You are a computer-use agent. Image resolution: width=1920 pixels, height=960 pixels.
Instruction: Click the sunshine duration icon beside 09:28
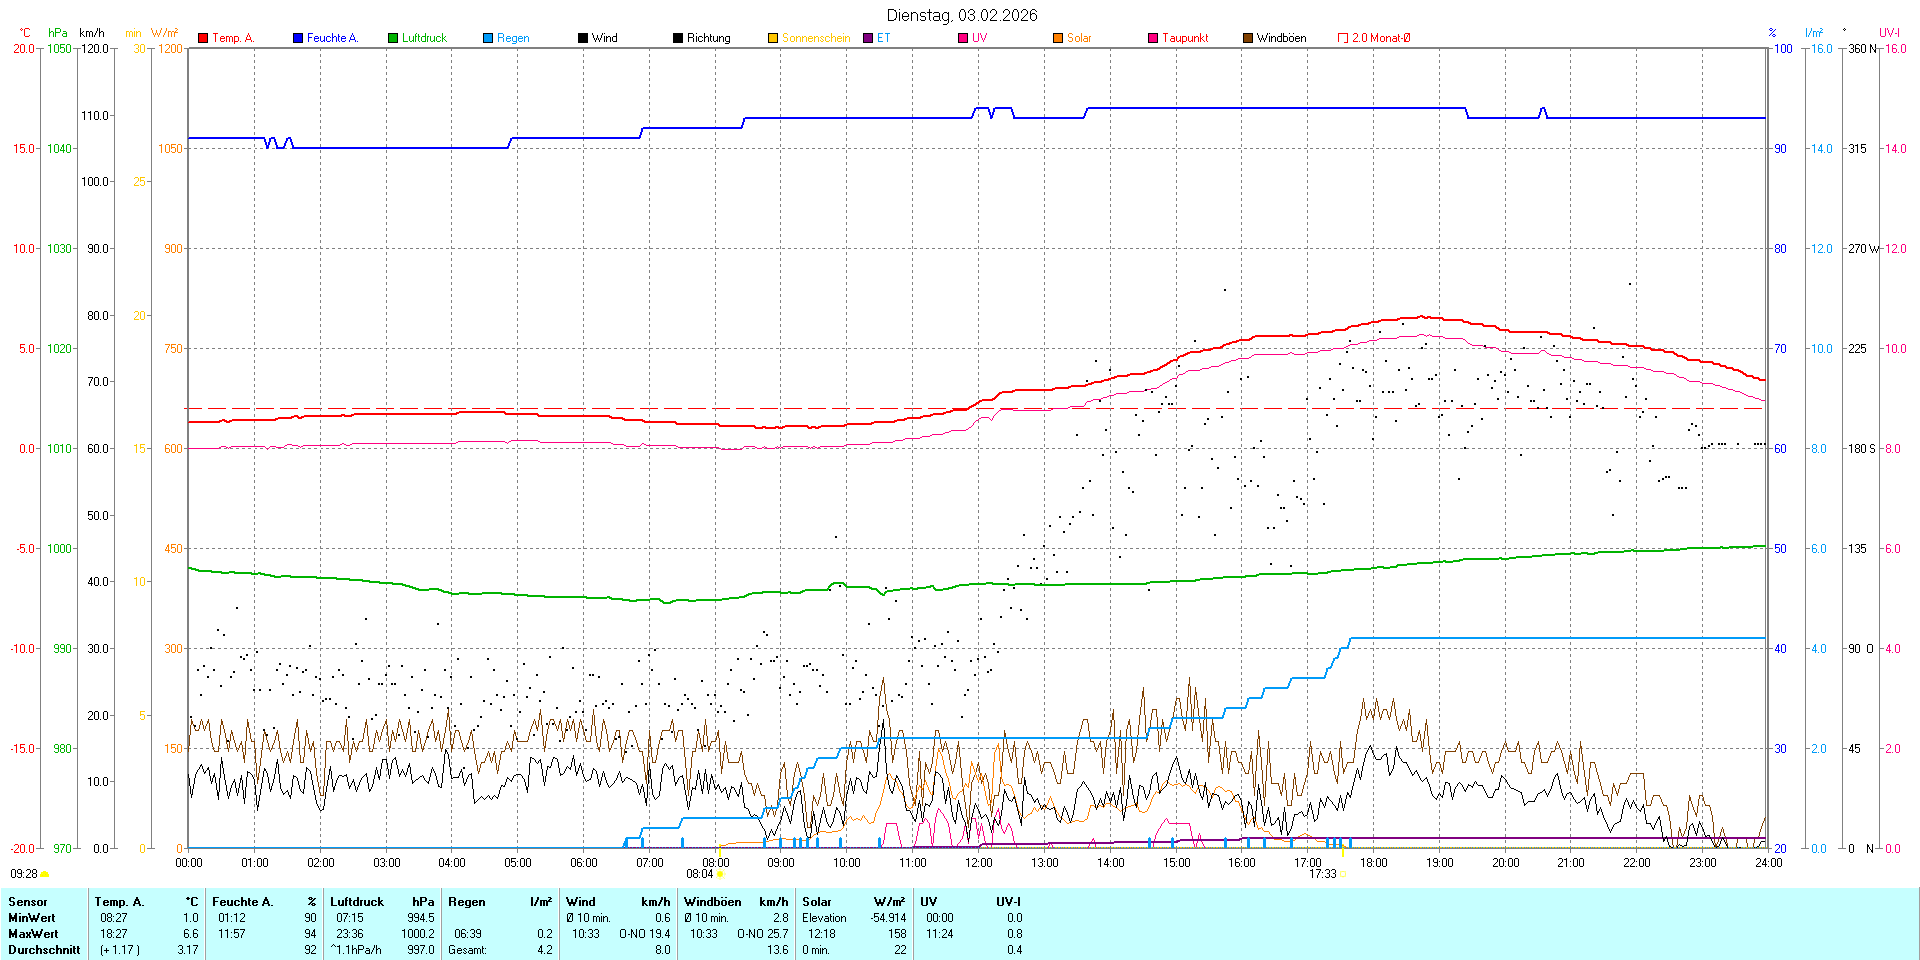45,874
